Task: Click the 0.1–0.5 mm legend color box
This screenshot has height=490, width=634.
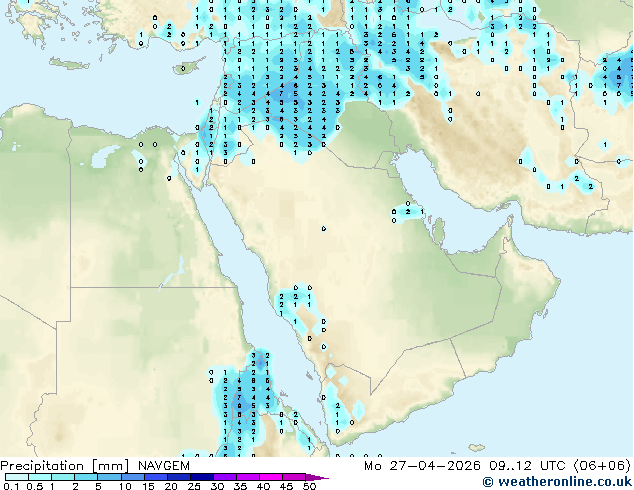Action: tap(17, 477)
